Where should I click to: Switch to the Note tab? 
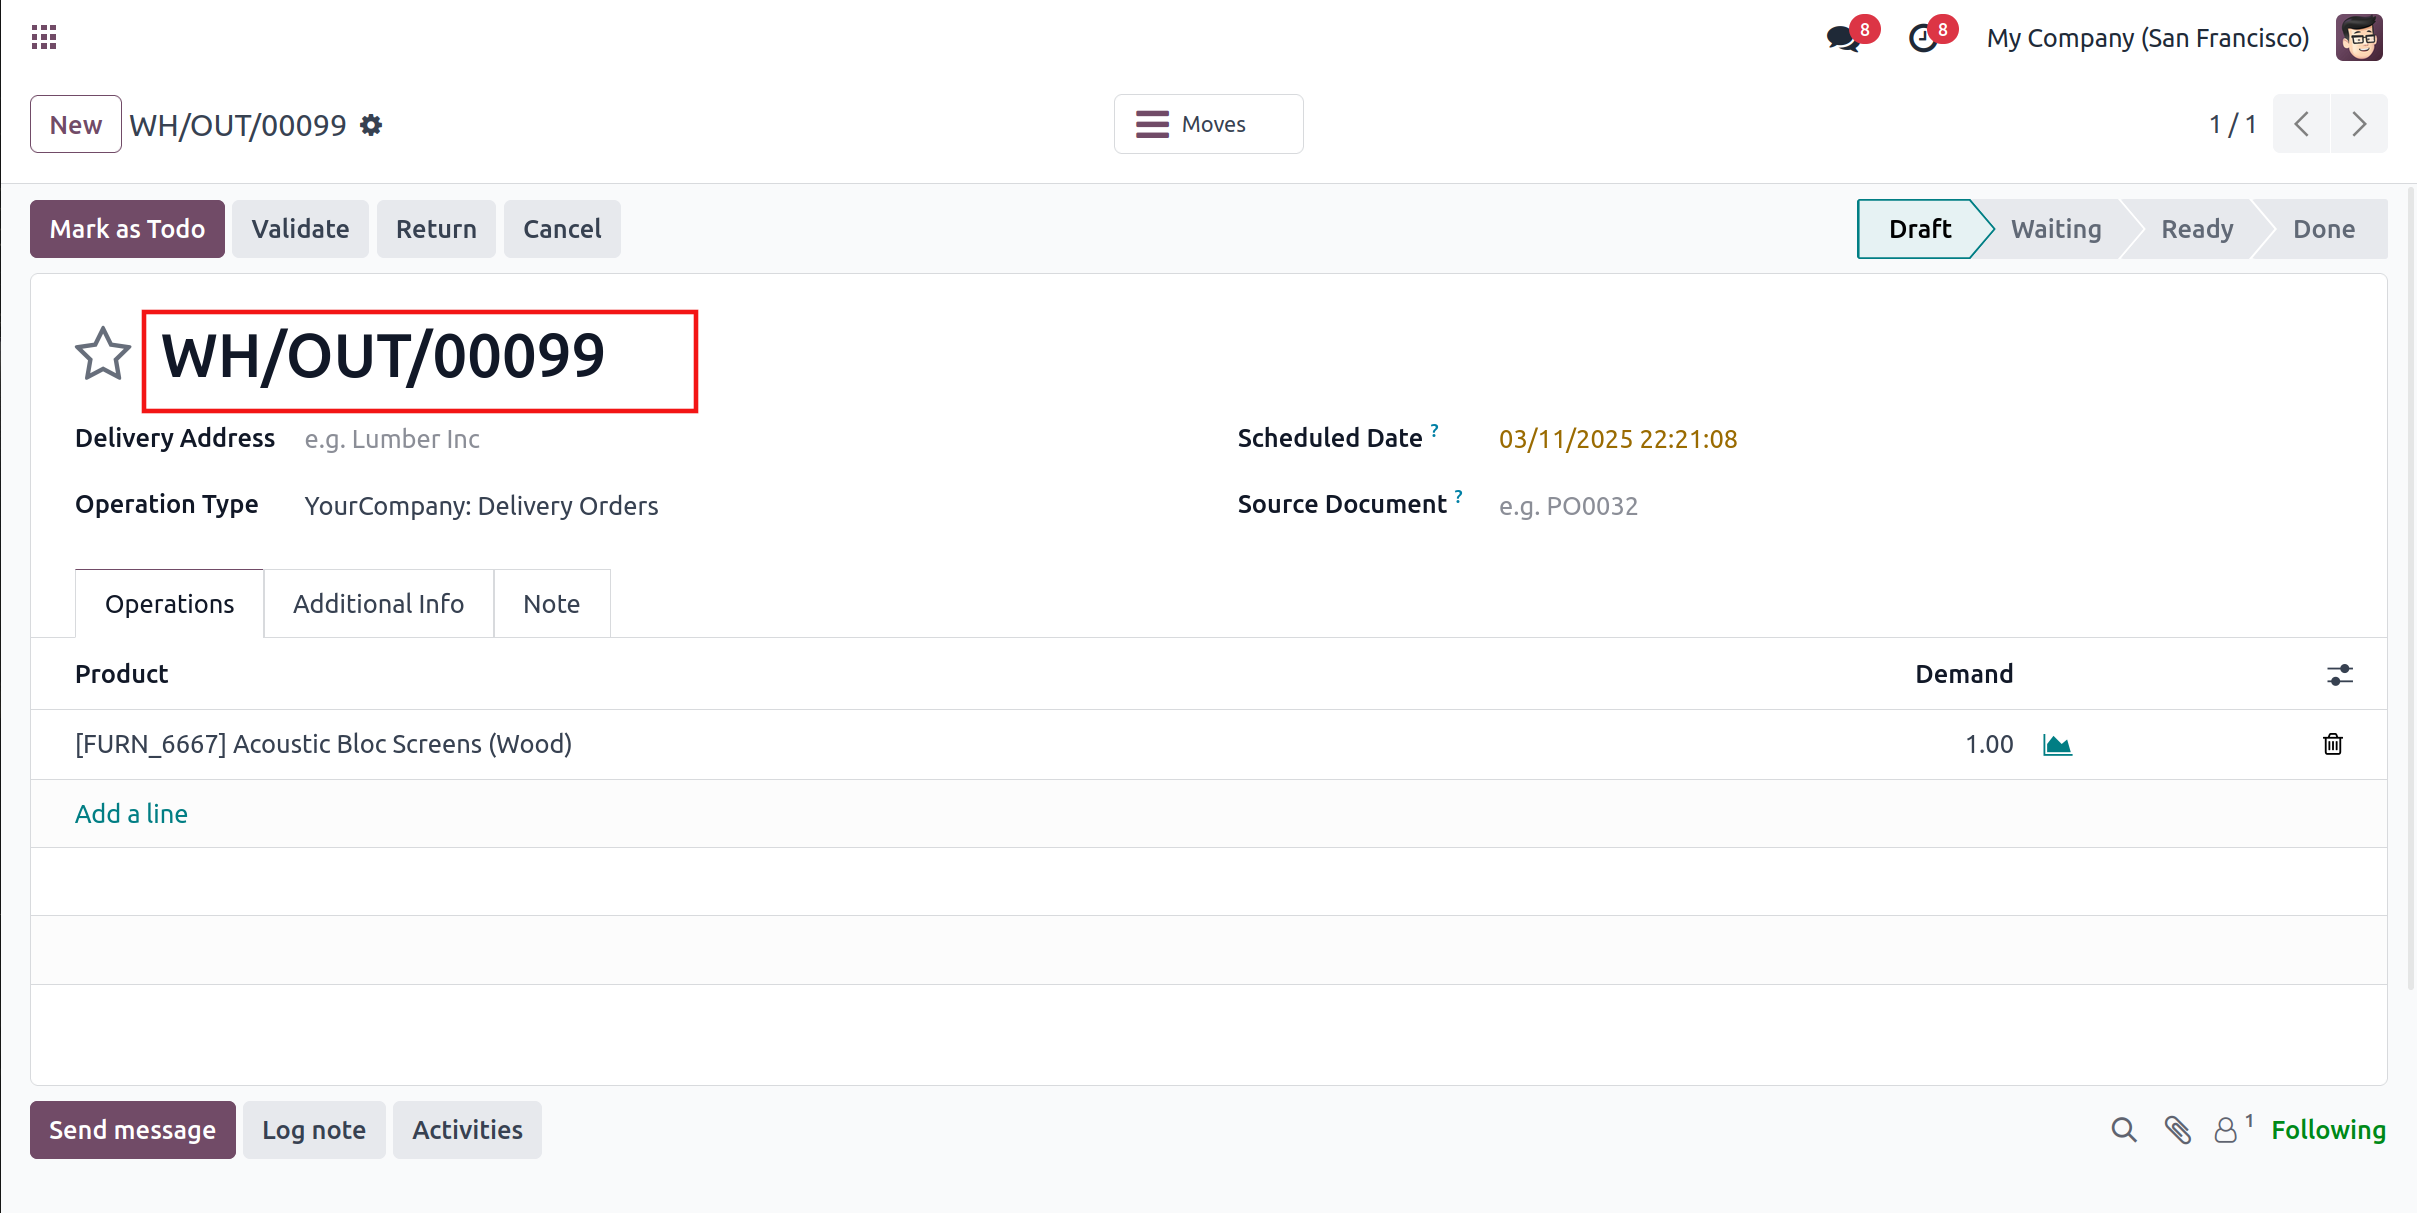pyautogui.click(x=551, y=604)
